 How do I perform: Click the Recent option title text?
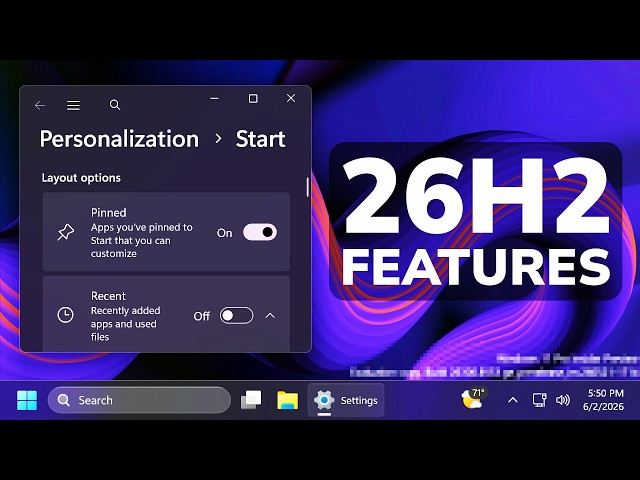(x=109, y=296)
